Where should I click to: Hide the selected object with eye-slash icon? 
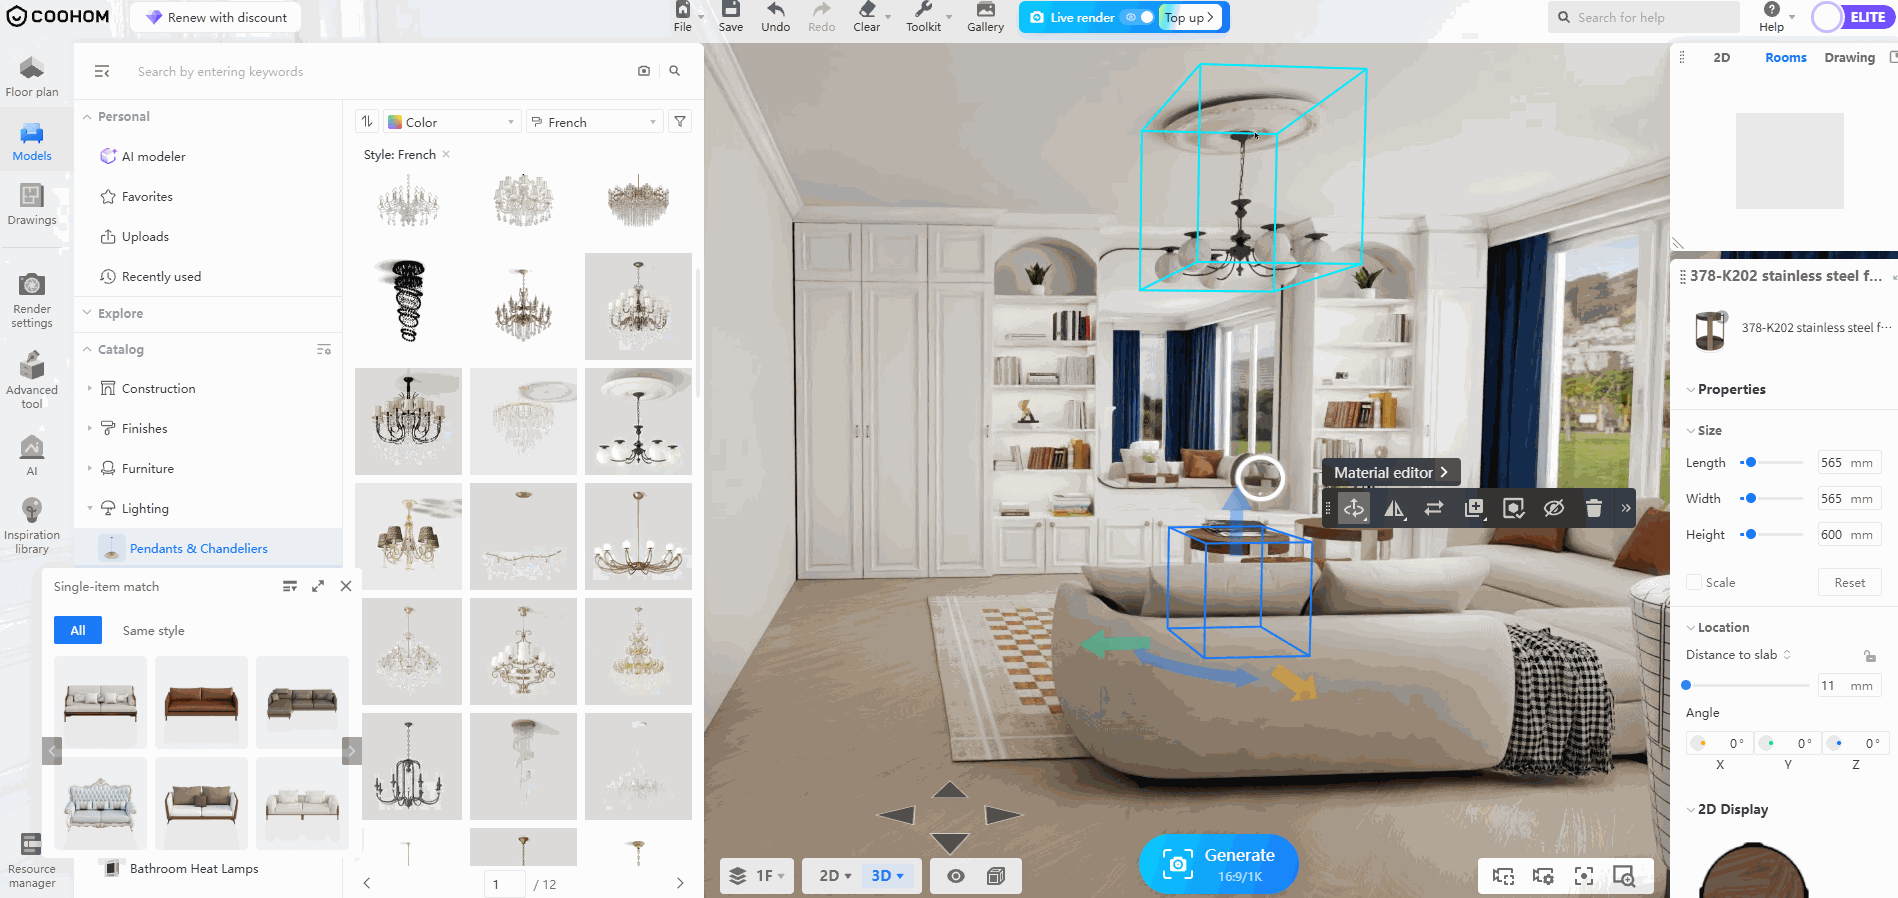coord(1554,508)
